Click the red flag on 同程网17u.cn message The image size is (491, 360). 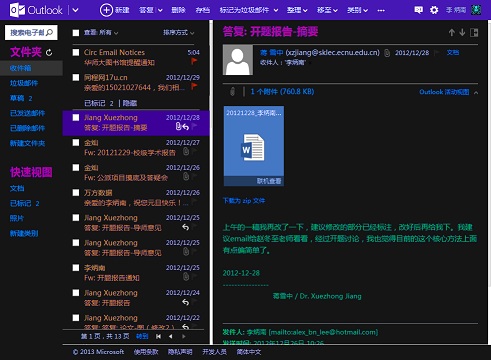[x=194, y=86]
